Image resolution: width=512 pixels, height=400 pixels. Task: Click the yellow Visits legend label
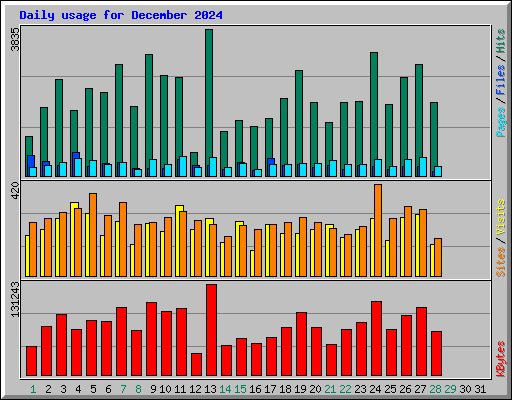[x=500, y=218]
